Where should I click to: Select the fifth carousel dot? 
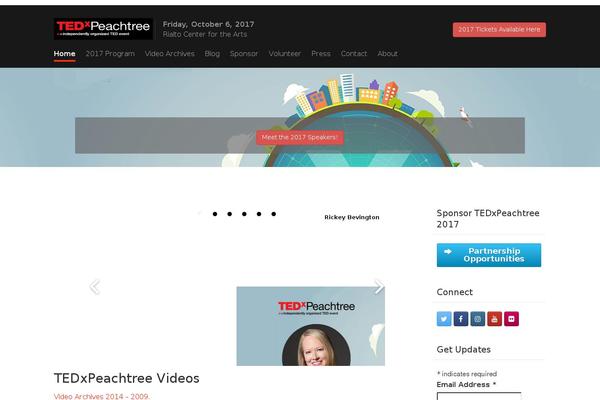pyautogui.click(x=259, y=214)
